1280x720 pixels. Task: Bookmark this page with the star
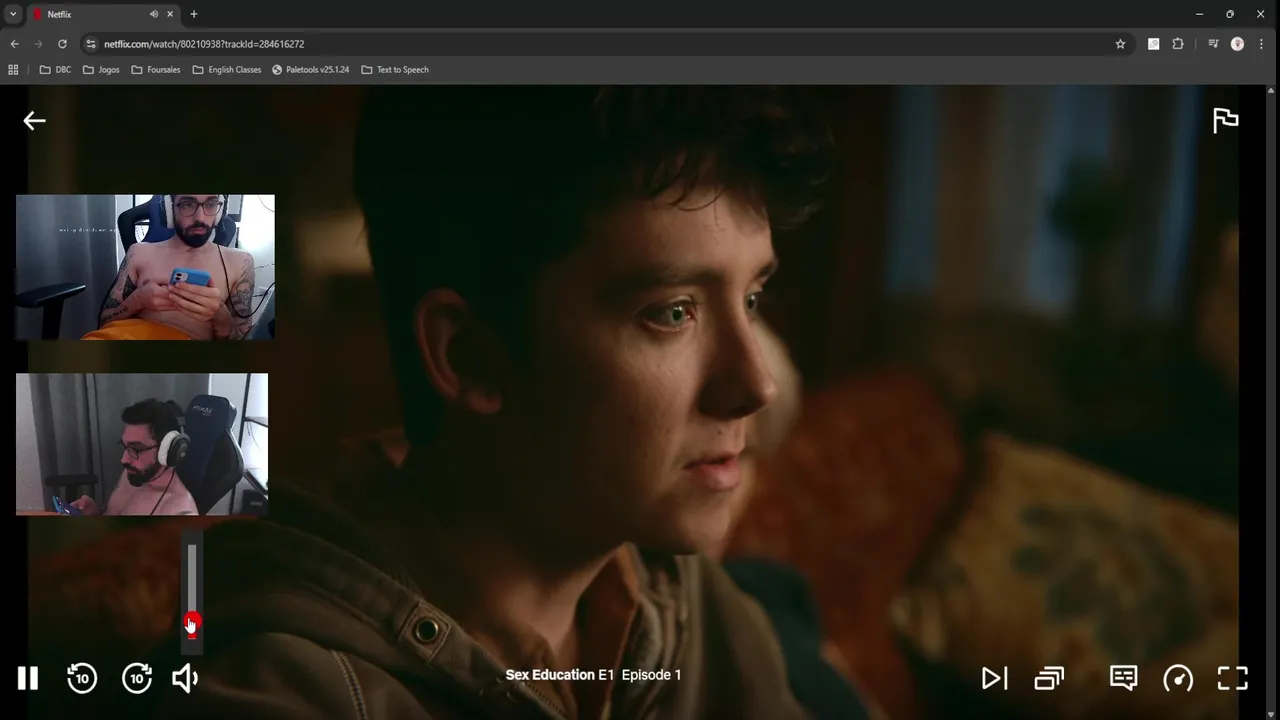(x=1120, y=44)
